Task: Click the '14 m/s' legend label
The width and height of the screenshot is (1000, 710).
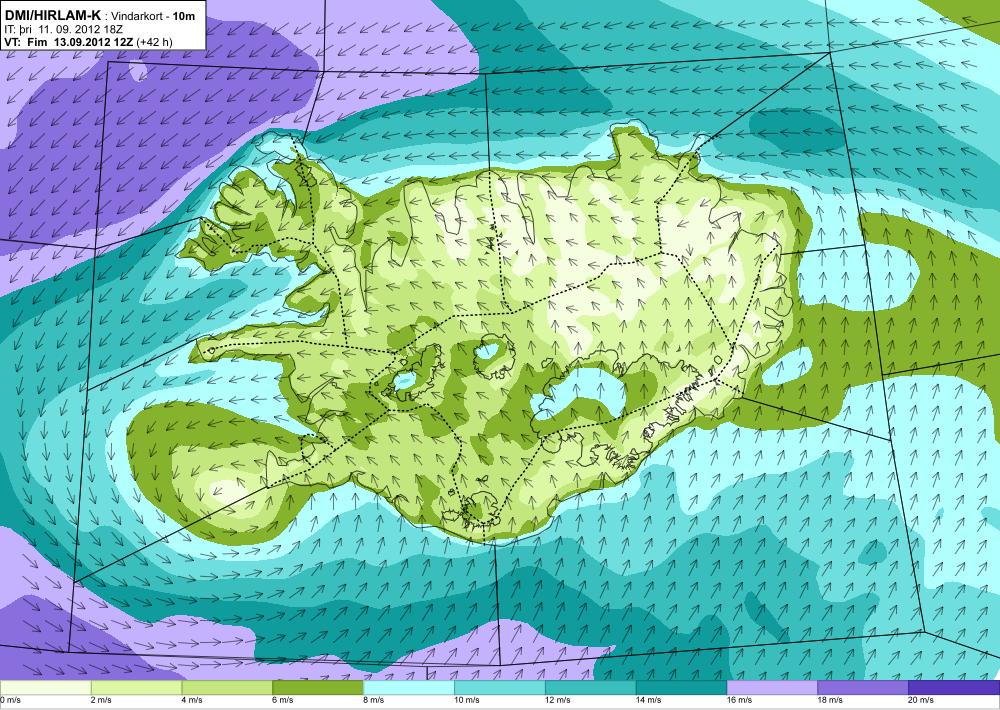Action: (x=649, y=700)
